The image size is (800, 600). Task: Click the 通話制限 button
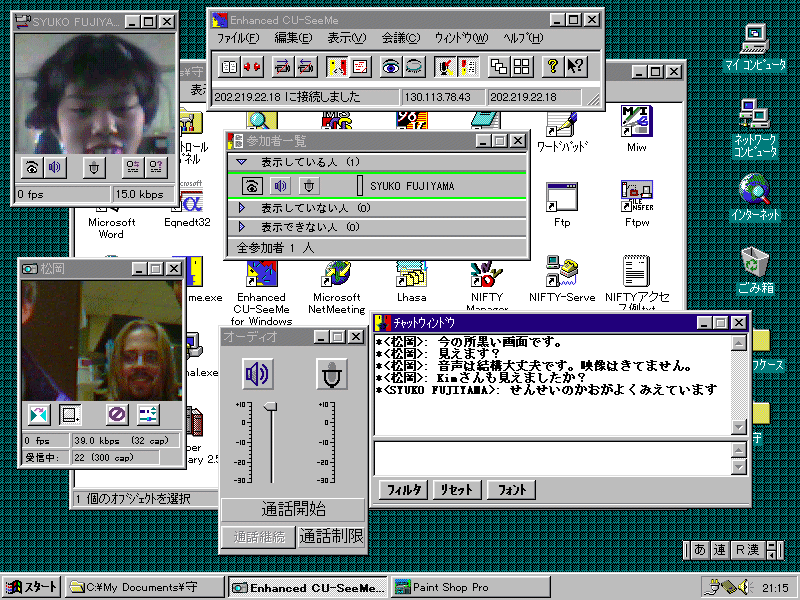[x=331, y=536]
